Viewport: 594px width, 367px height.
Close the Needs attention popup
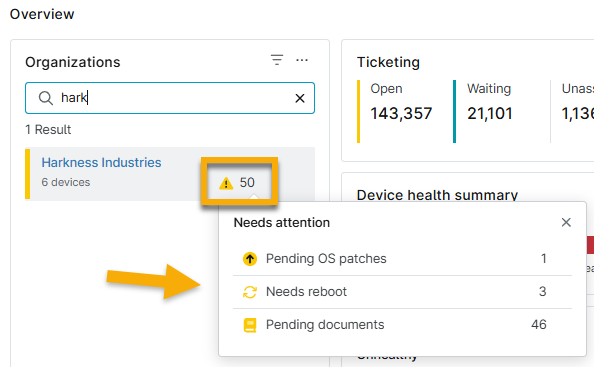(566, 222)
